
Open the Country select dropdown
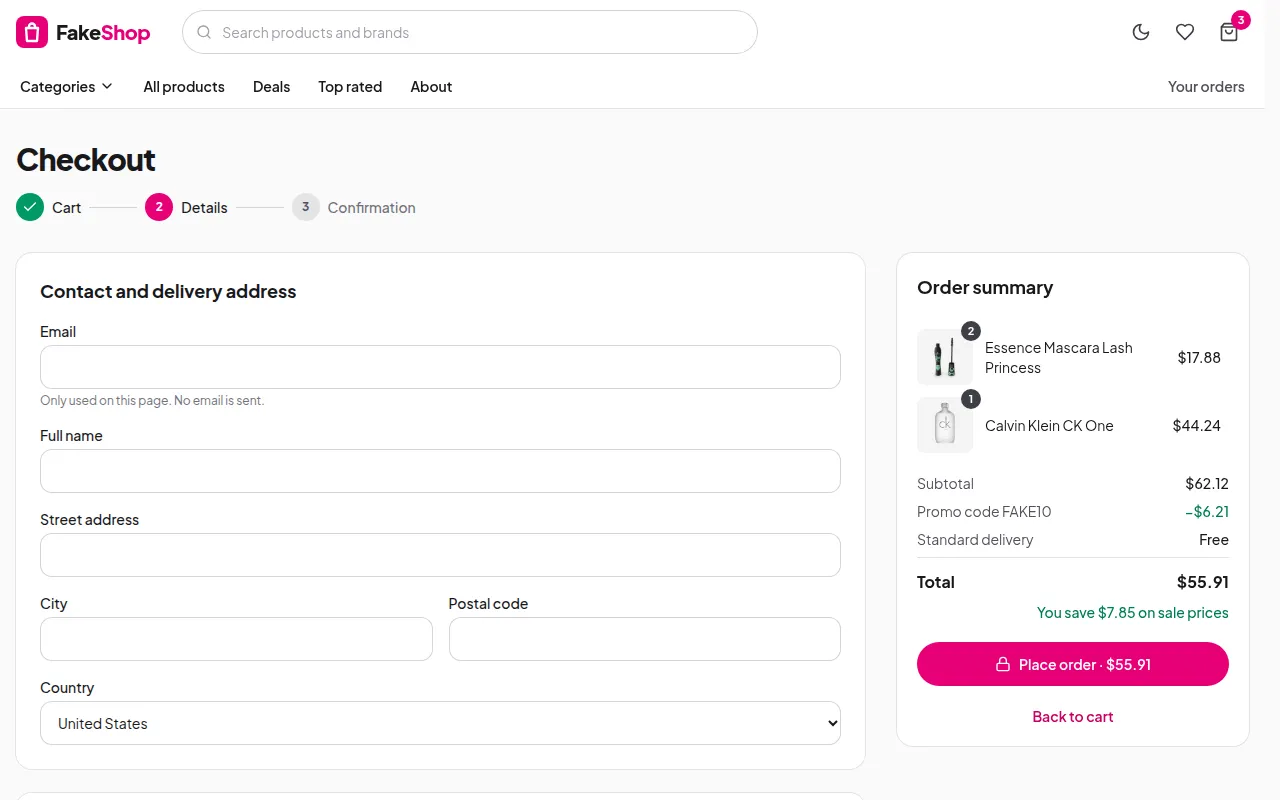(440, 723)
